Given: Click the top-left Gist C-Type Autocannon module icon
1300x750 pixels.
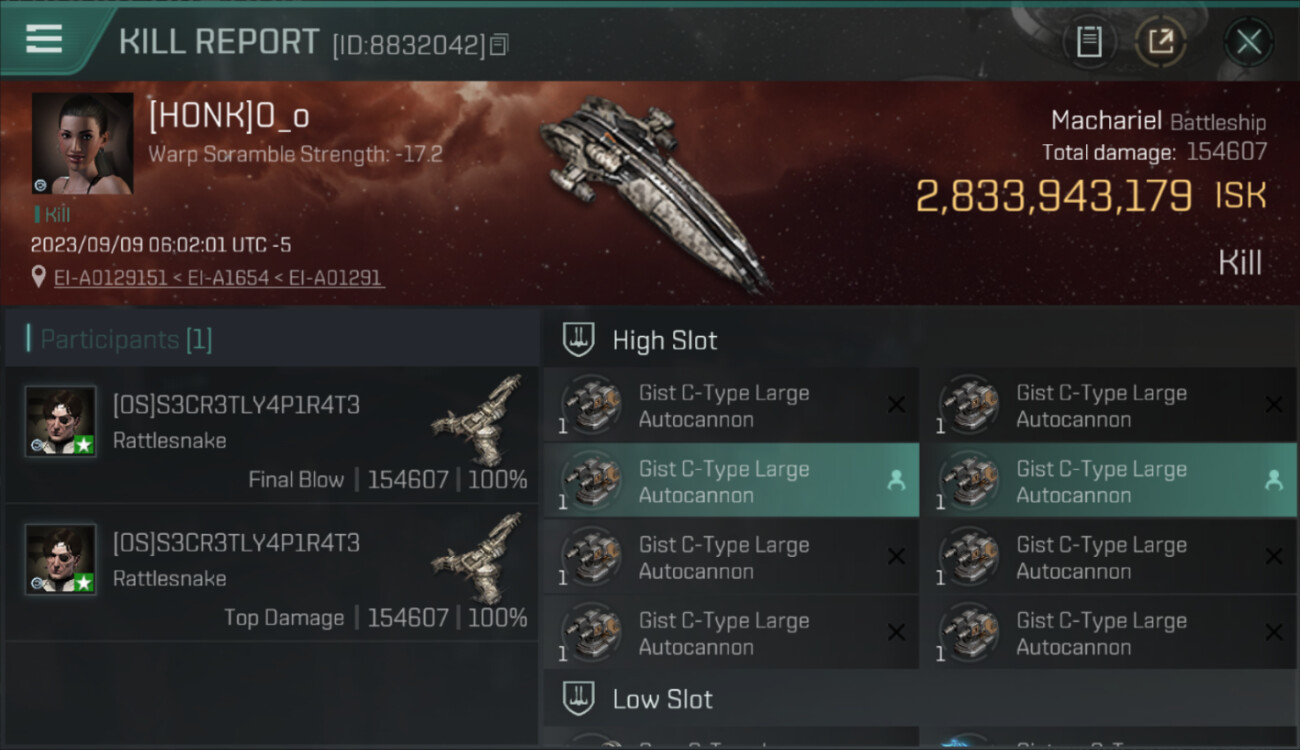Looking at the screenshot, I should pos(590,405).
